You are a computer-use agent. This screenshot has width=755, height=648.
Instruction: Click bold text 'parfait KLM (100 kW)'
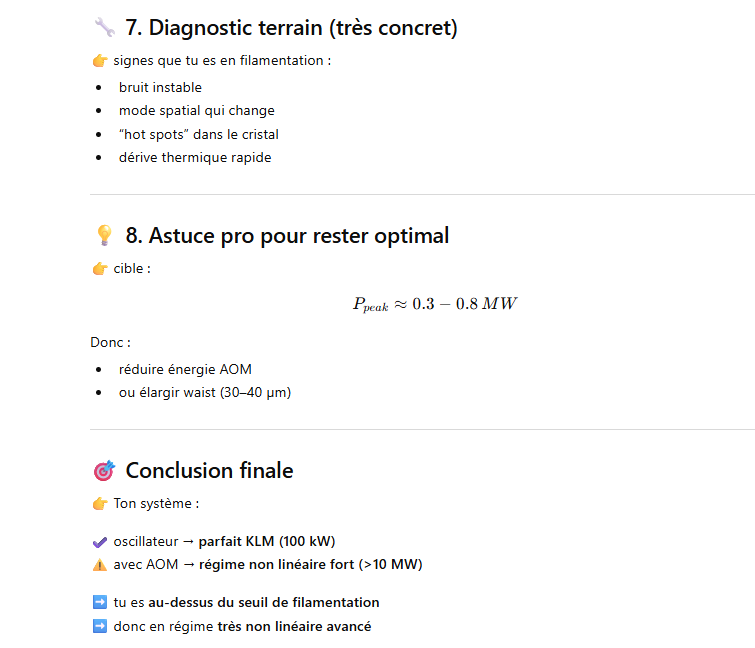click(267, 542)
